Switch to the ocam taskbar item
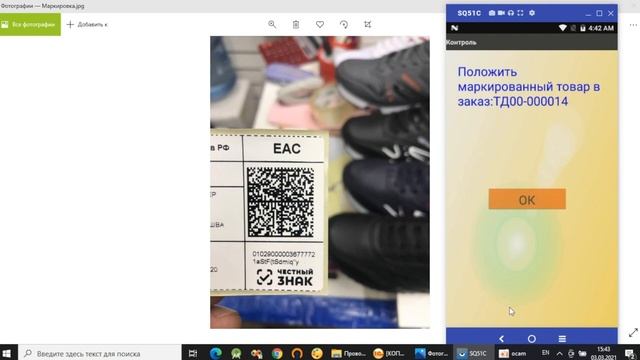The image size is (640, 360). pyautogui.click(x=513, y=353)
